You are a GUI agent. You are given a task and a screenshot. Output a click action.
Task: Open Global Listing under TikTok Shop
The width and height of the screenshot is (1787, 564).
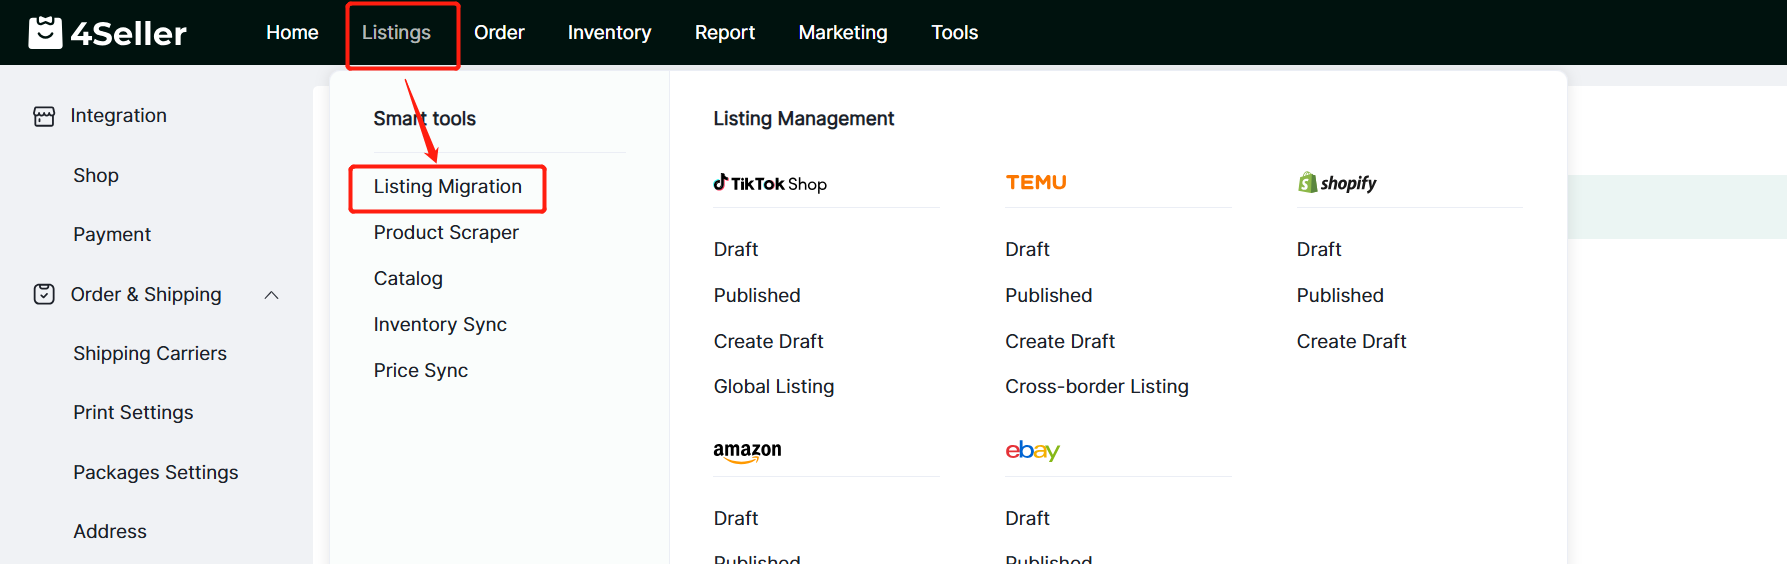pyautogui.click(x=773, y=387)
